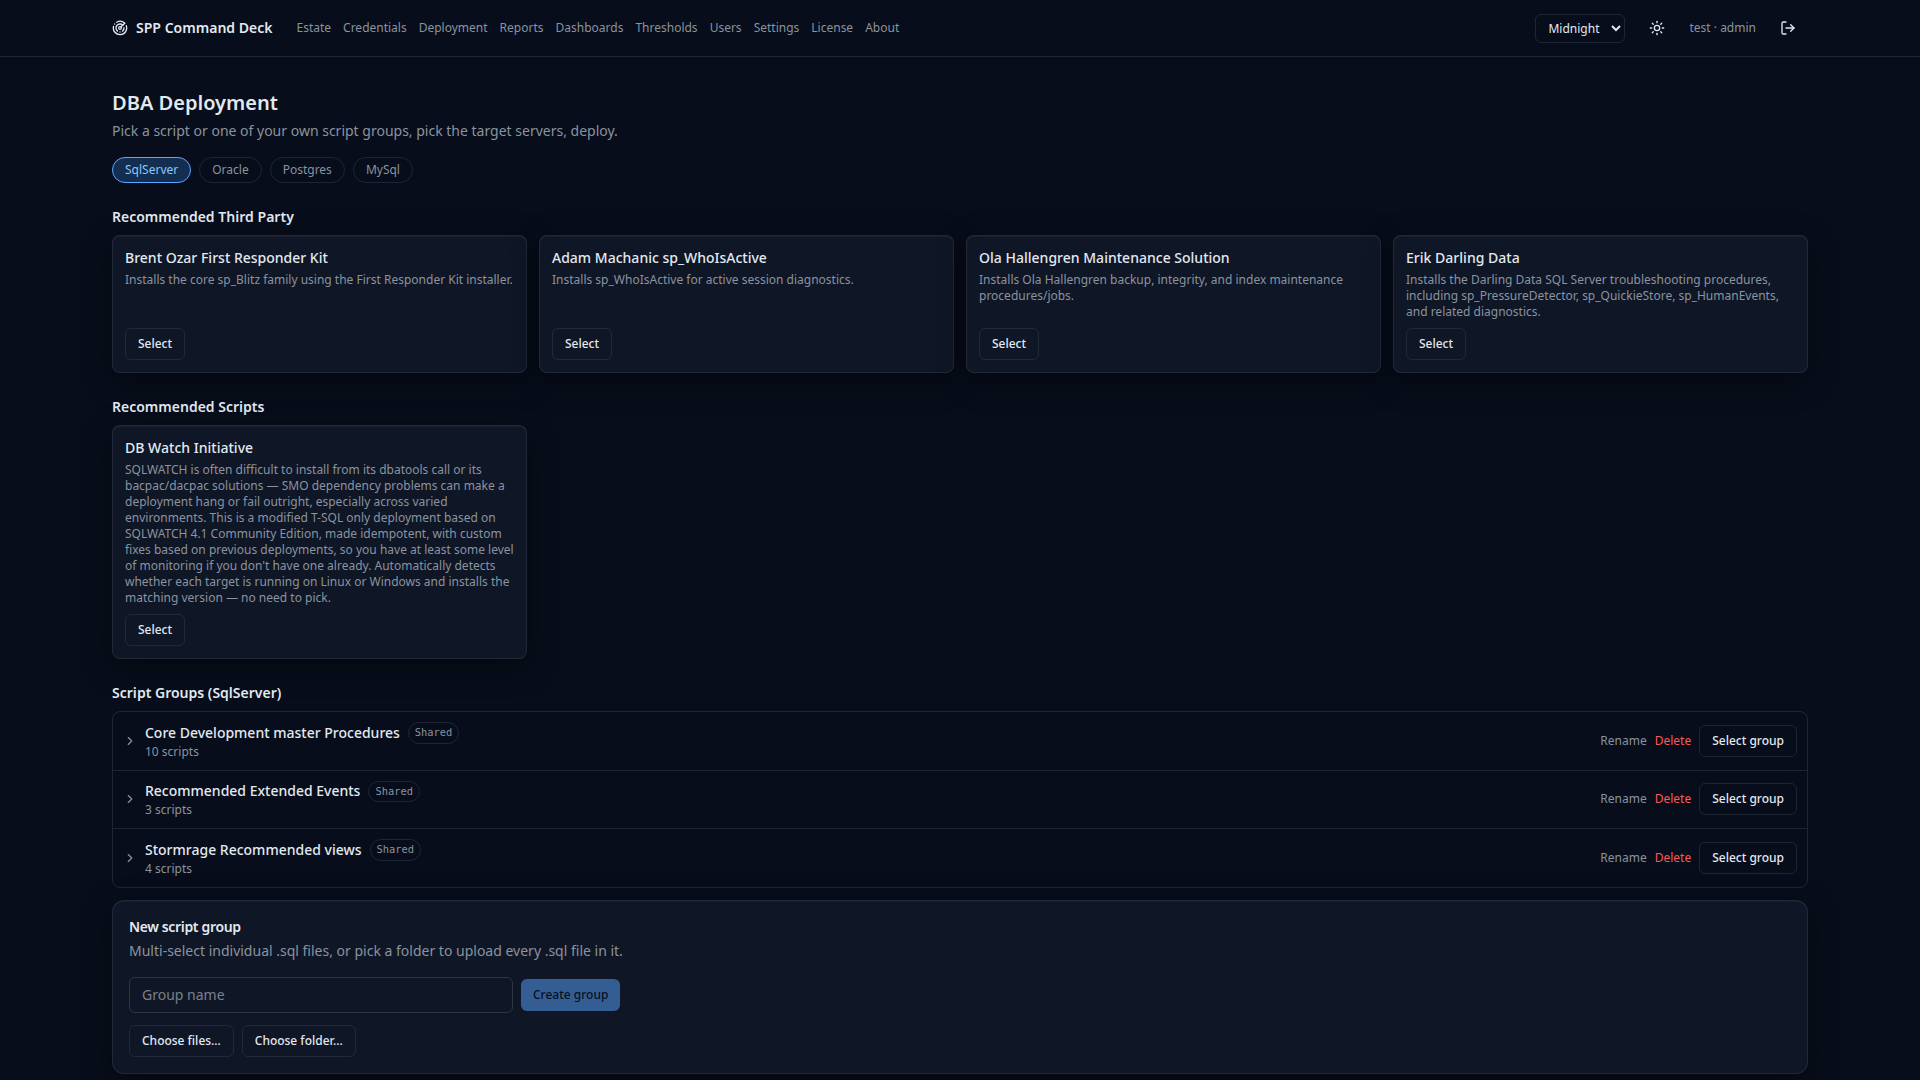Click Shared badge on Recommended Extended Events
Image resolution: width=1920 pixels, height=1080 pixels.
click(x=394, y=791)
